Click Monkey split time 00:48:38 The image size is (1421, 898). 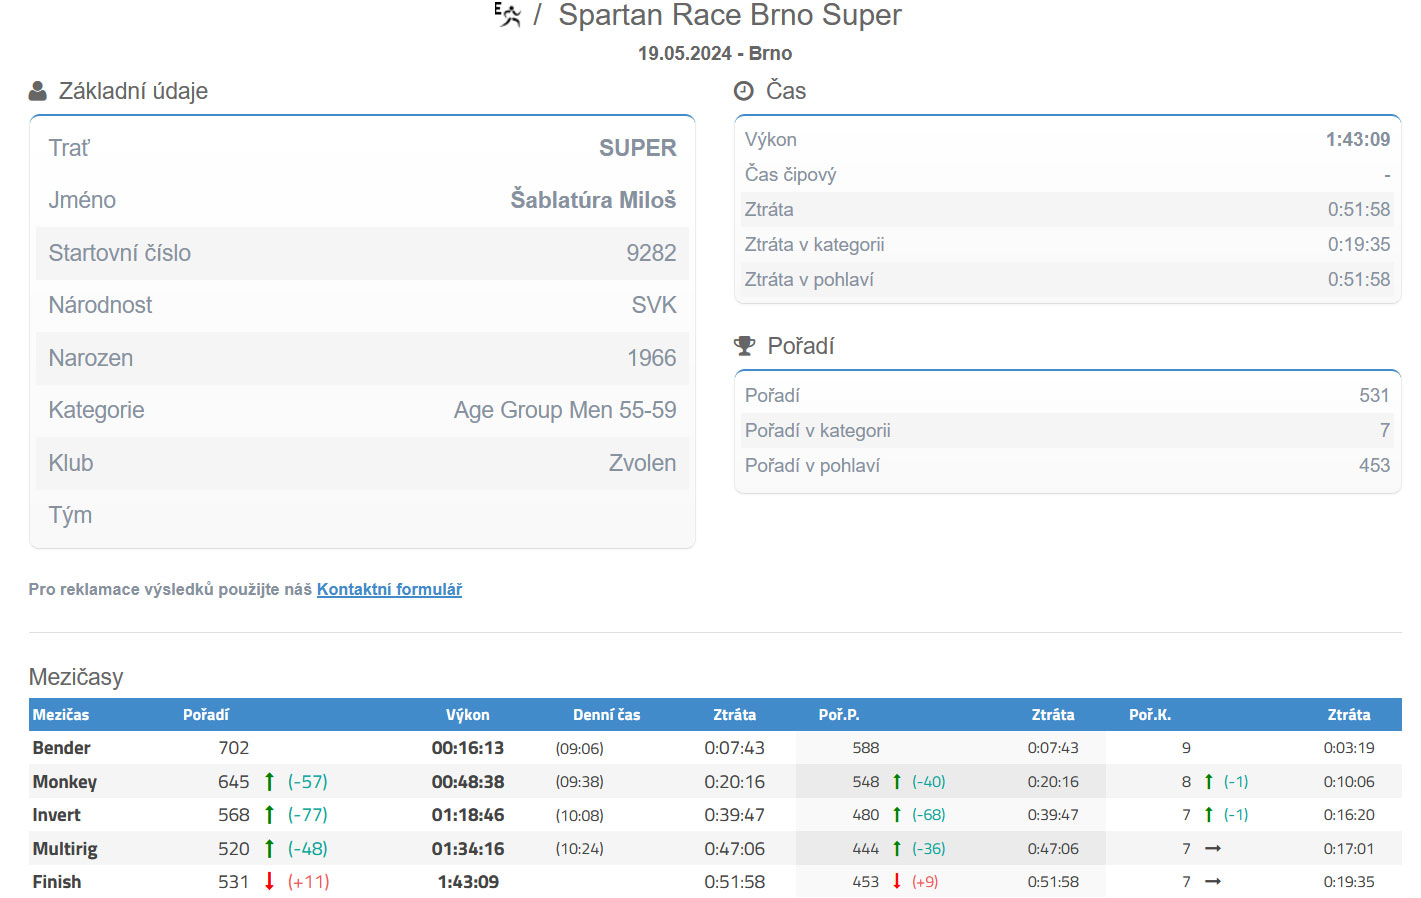click(x=468, y=782)
